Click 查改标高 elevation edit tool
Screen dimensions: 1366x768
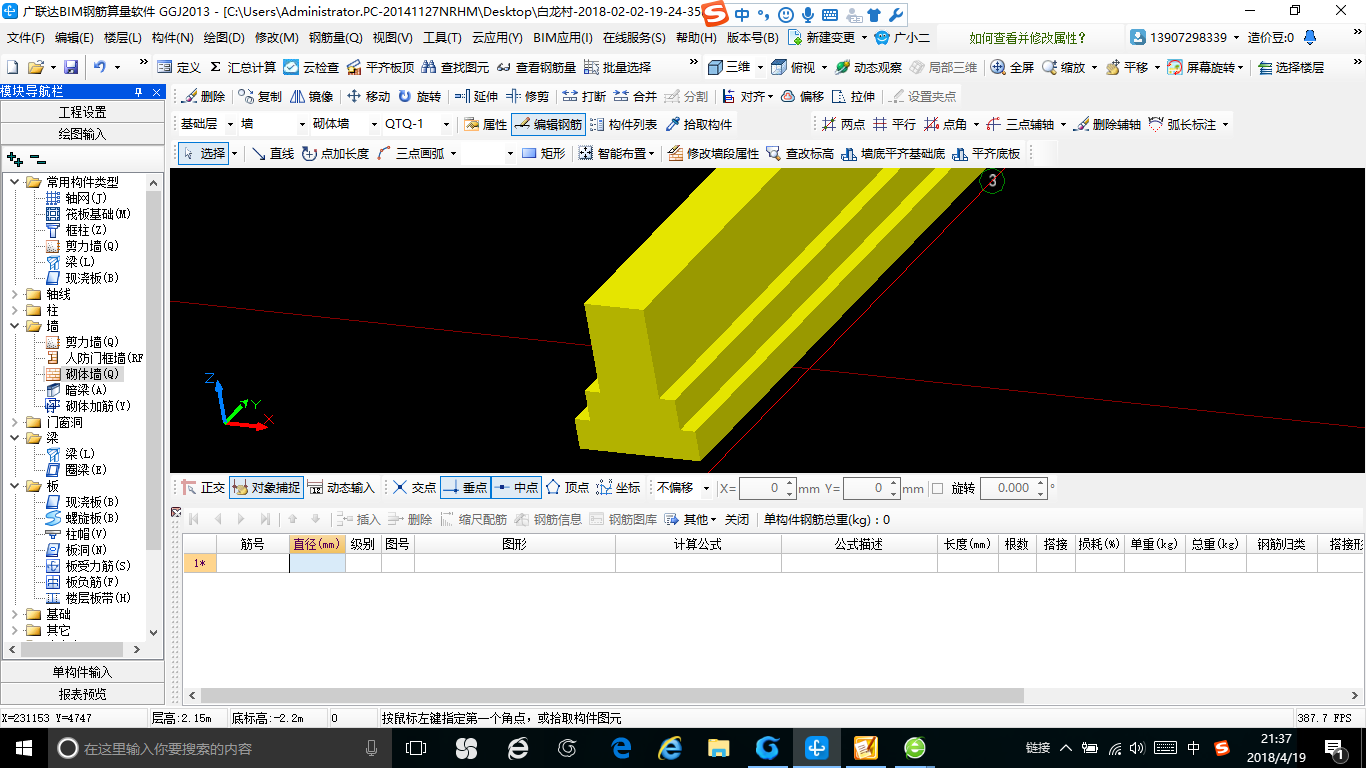click(800, 154)
